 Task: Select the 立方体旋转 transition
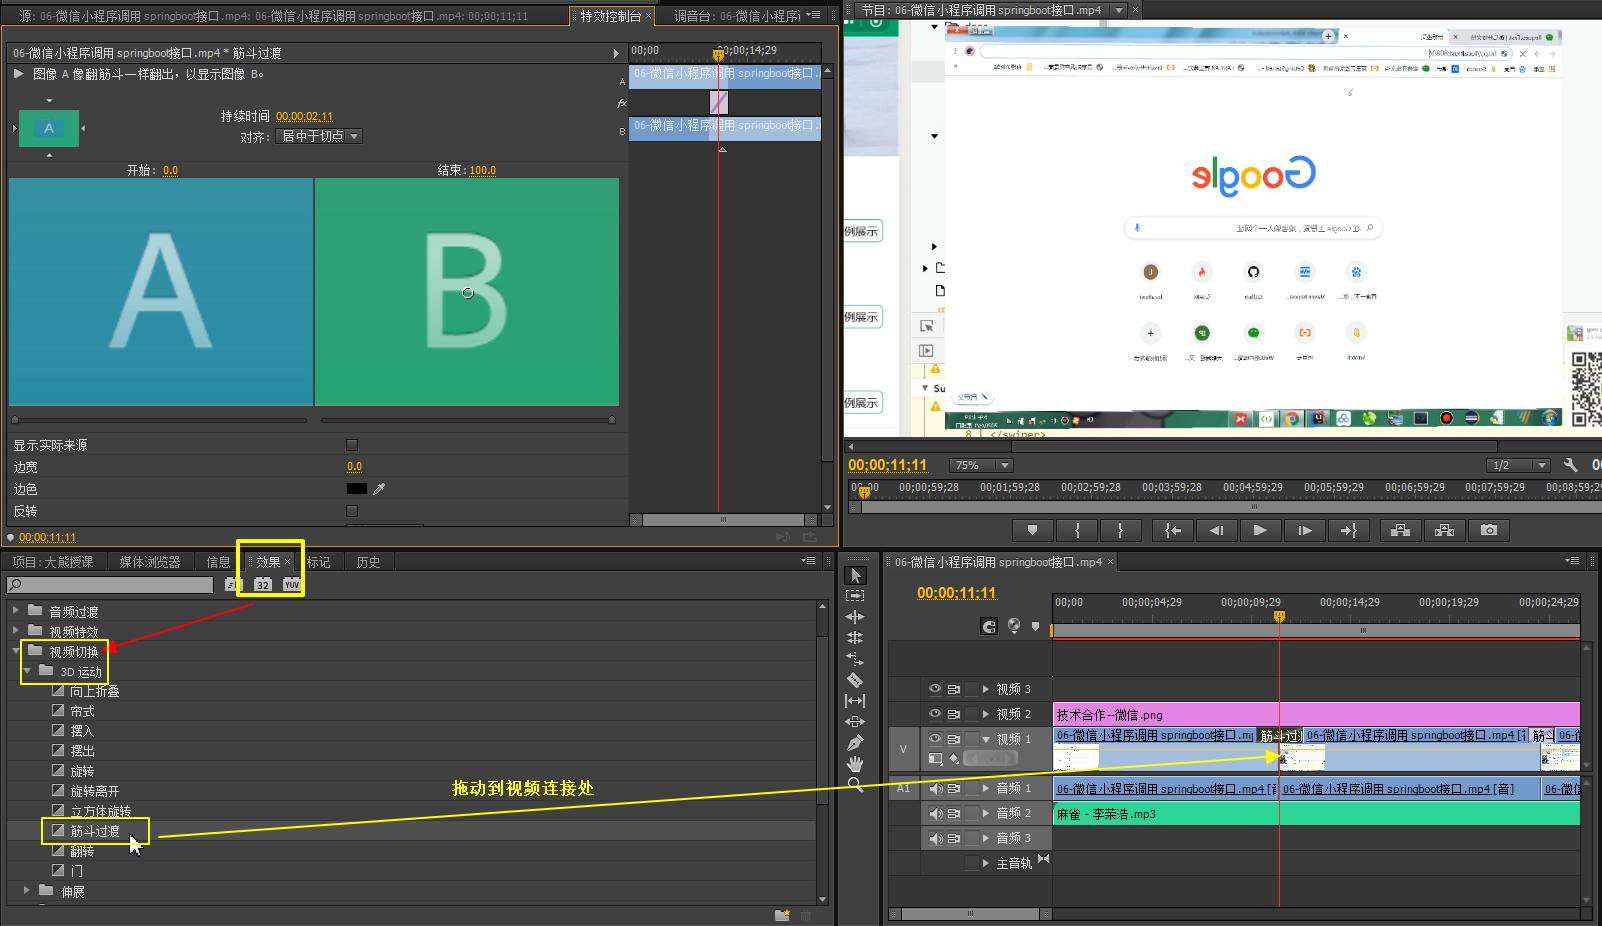(x=100, y=811)
